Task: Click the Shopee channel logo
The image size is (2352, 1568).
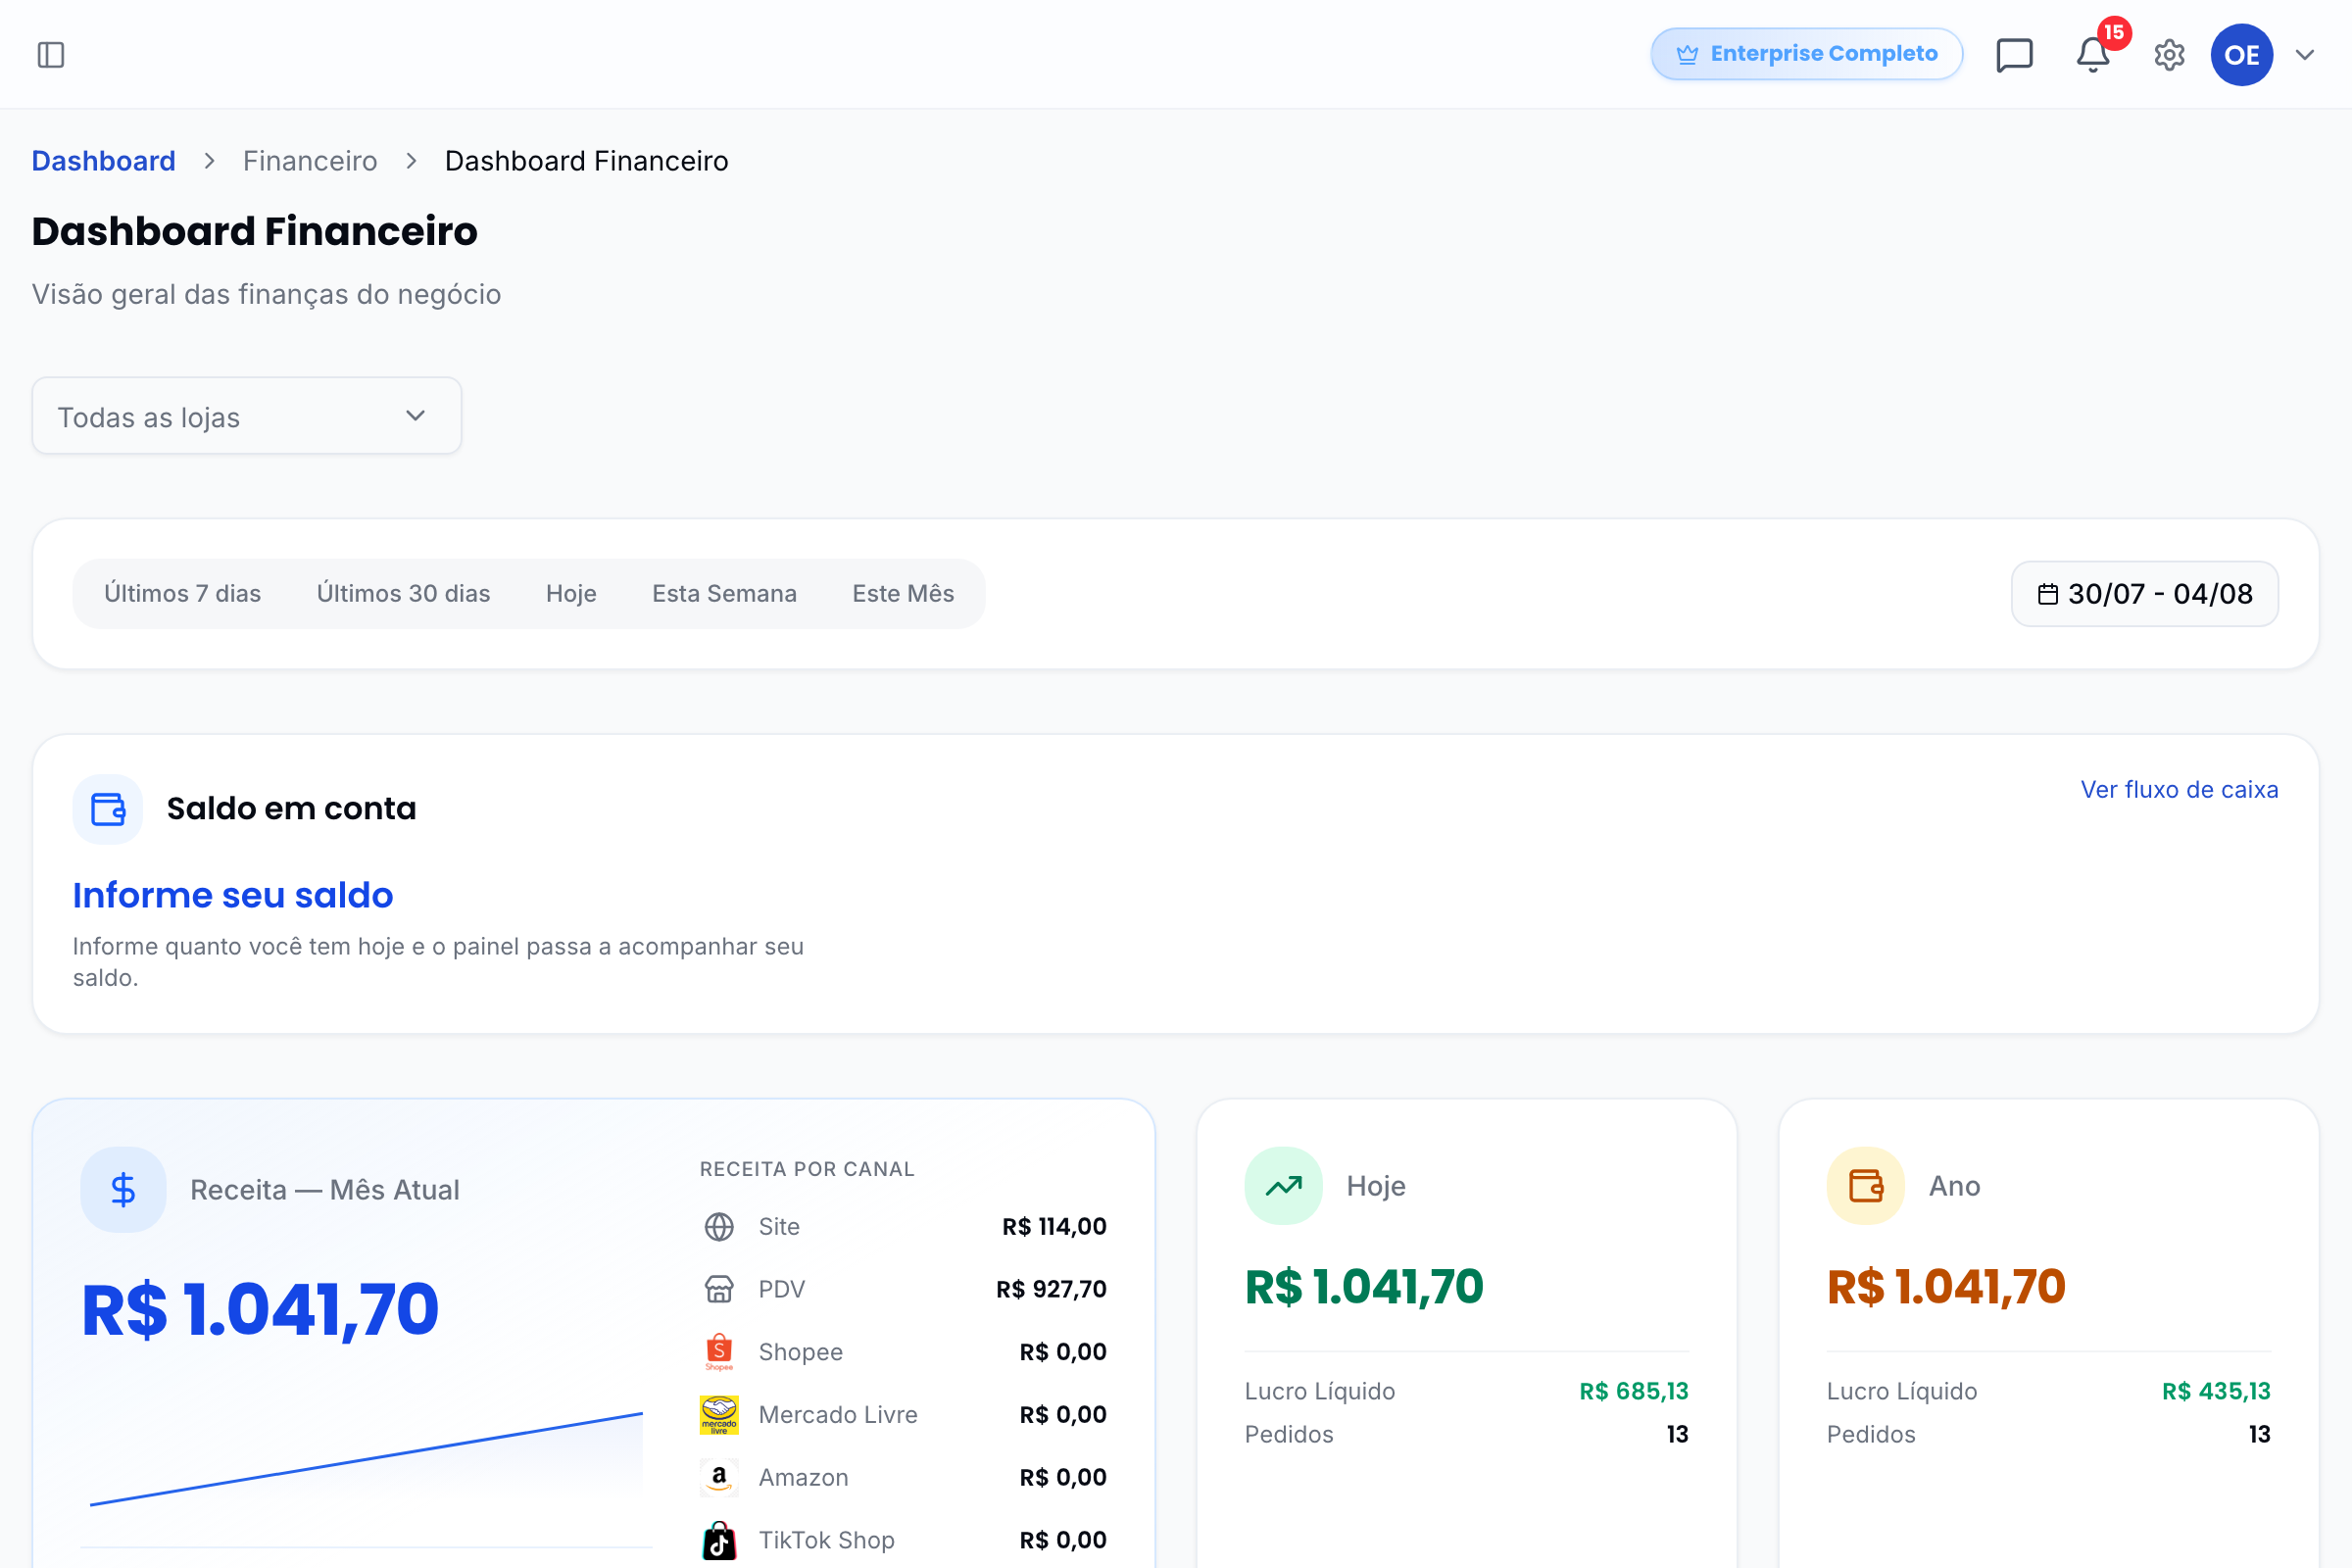Action: pyautogui.click(x=719, y=1352)
